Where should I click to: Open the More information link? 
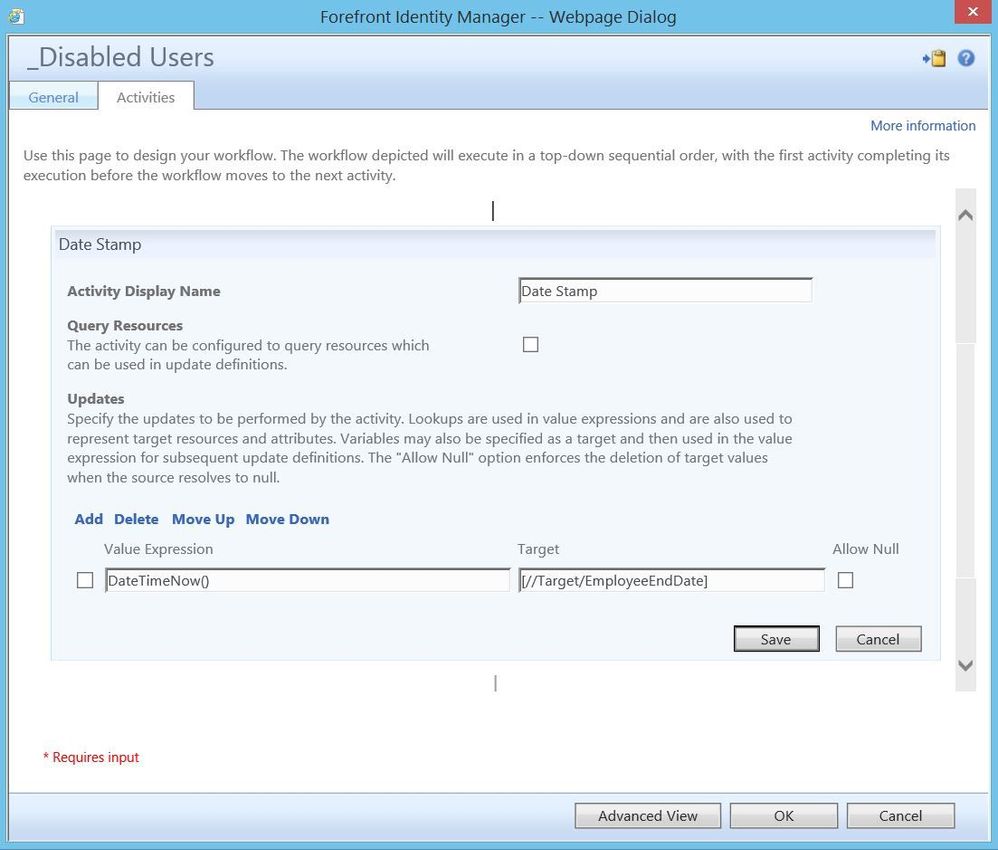(923, 125)
